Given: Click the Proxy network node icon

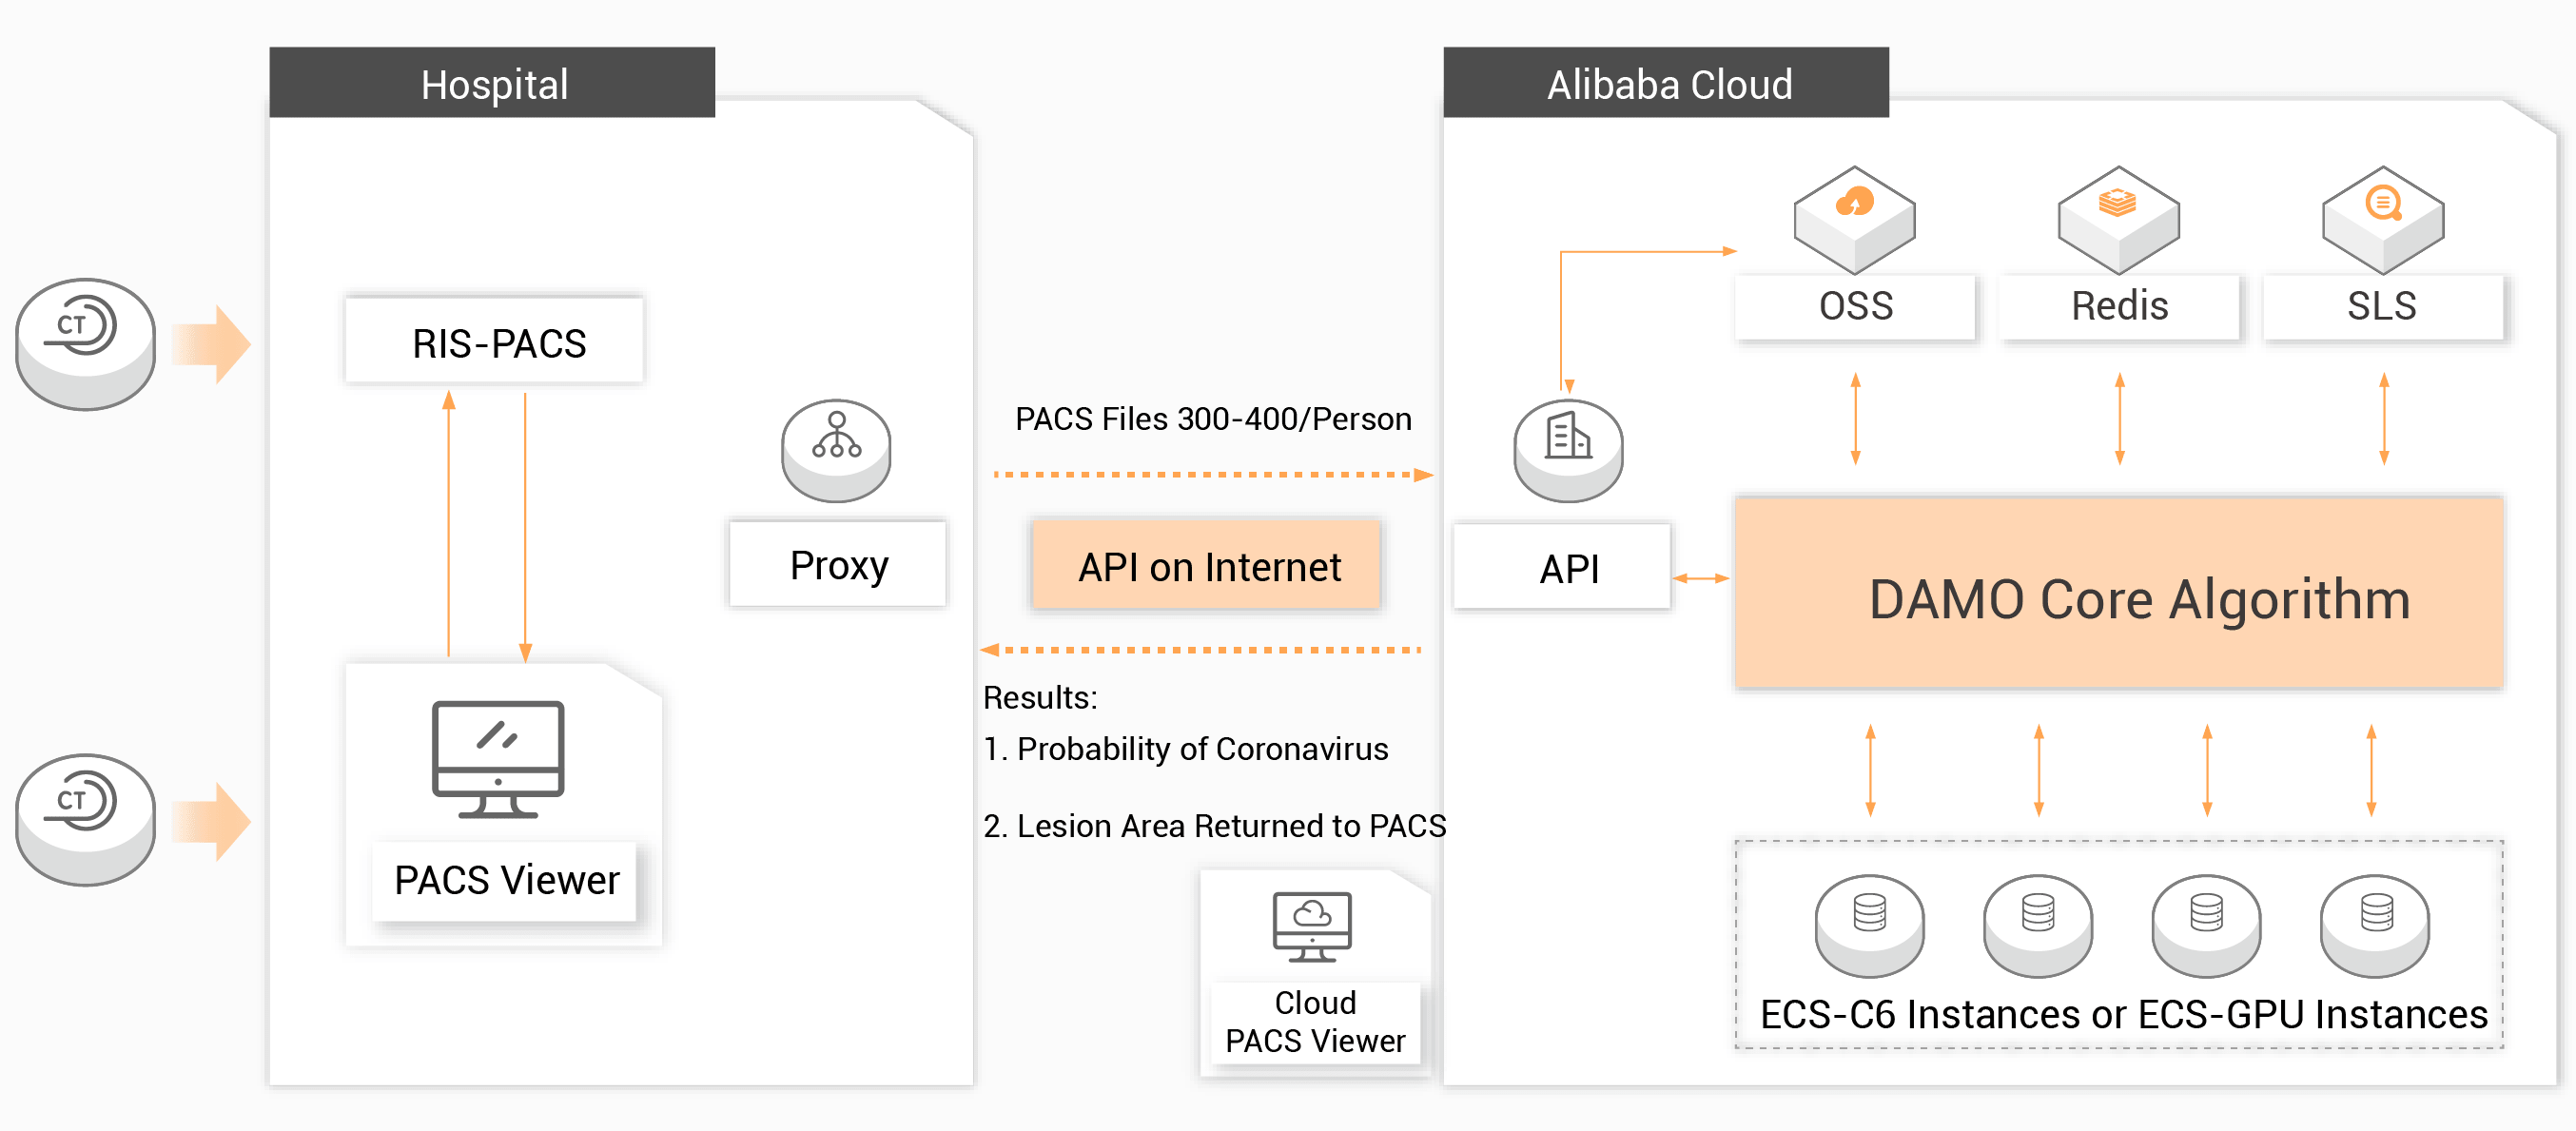Looking at the screenshot, I should click(x=836, y=448).
